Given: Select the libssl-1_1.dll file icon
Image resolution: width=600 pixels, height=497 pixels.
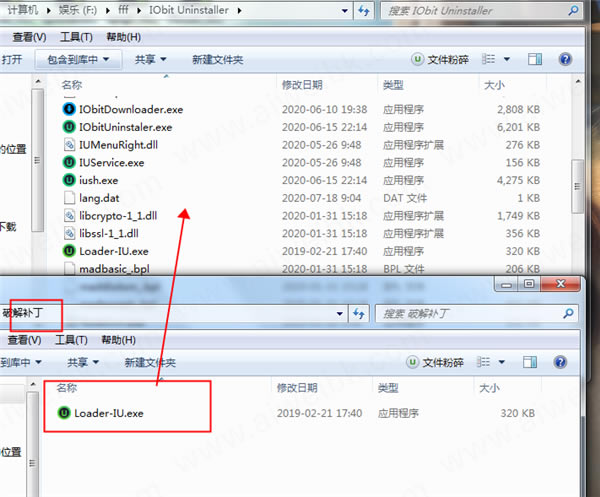Looking at the screenshot, I should pyautogui.click(x=69, y=233).
